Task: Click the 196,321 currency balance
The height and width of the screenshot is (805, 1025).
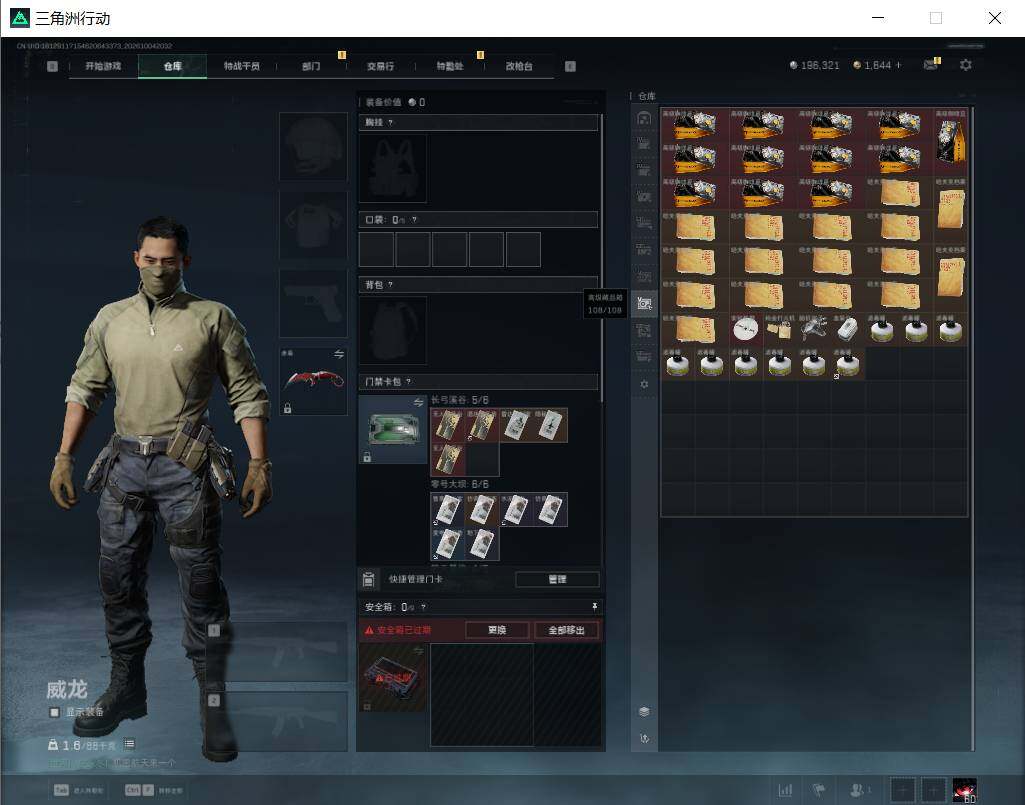Action: tap(815, 65)
